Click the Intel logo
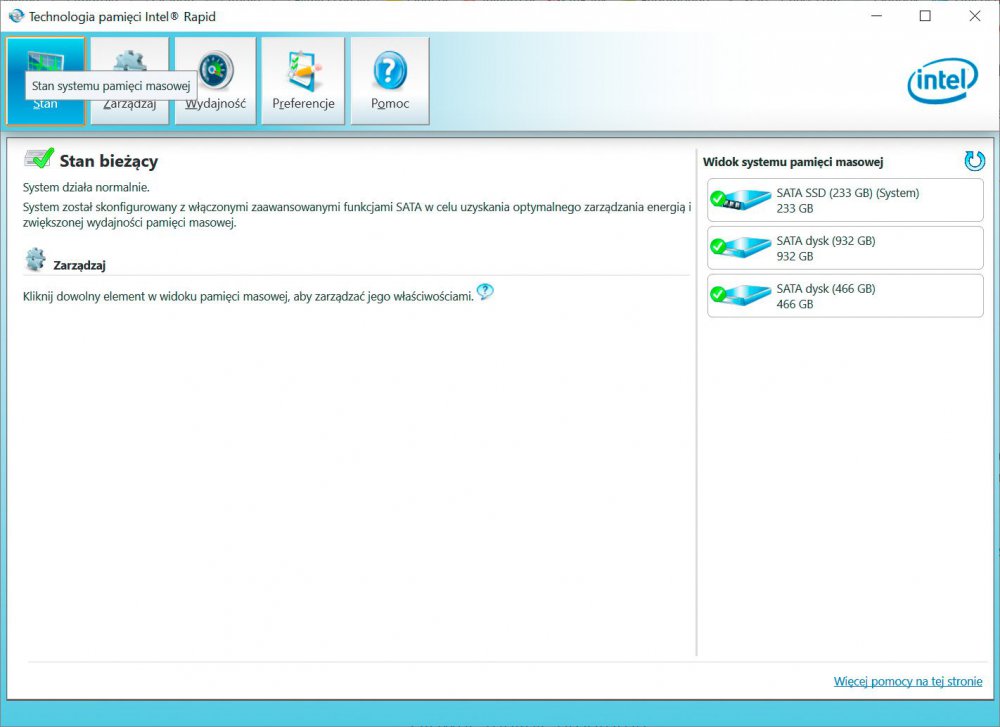 pyautogui.click(x=942, y=81)
